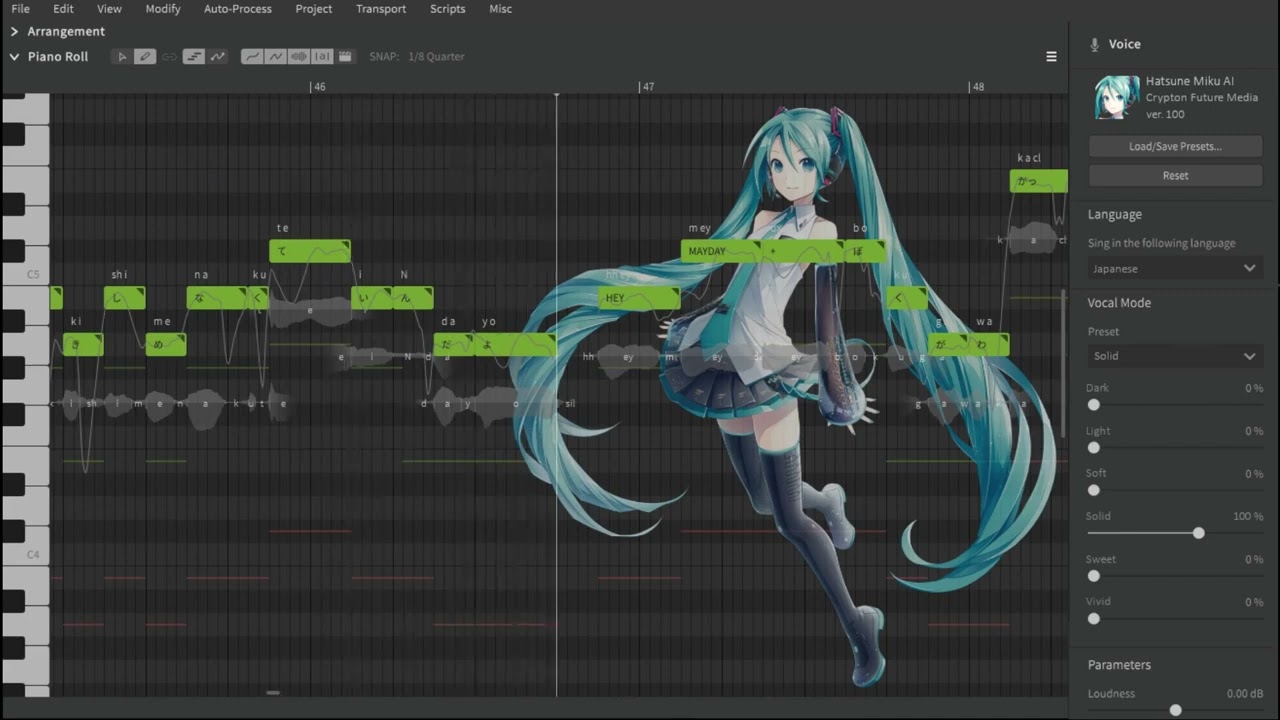The height and width of the screenshot is (720, 1280).
Task: Open the Japanese language dropdown
Action: pos(1175,268)
